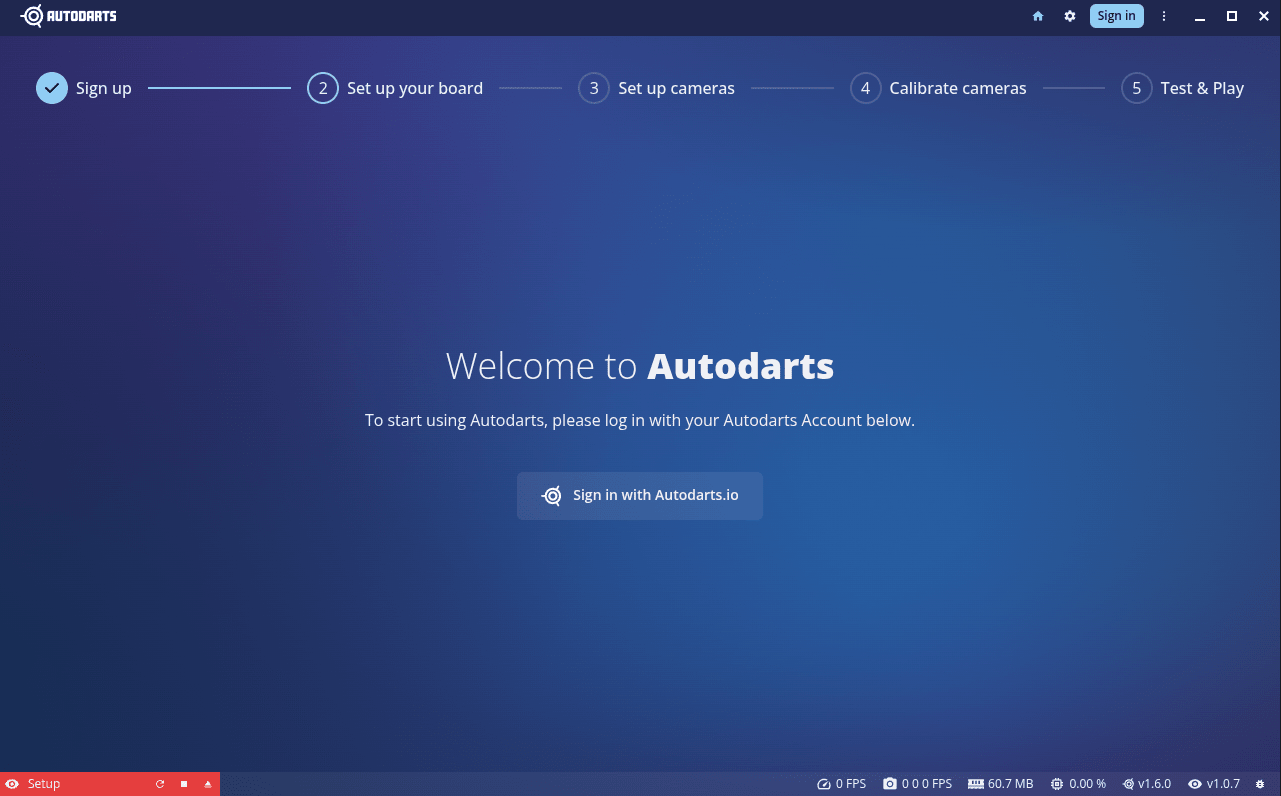Click the memory chip icon
Screen dimensions: 1281x796
click(x=976, y=784)
